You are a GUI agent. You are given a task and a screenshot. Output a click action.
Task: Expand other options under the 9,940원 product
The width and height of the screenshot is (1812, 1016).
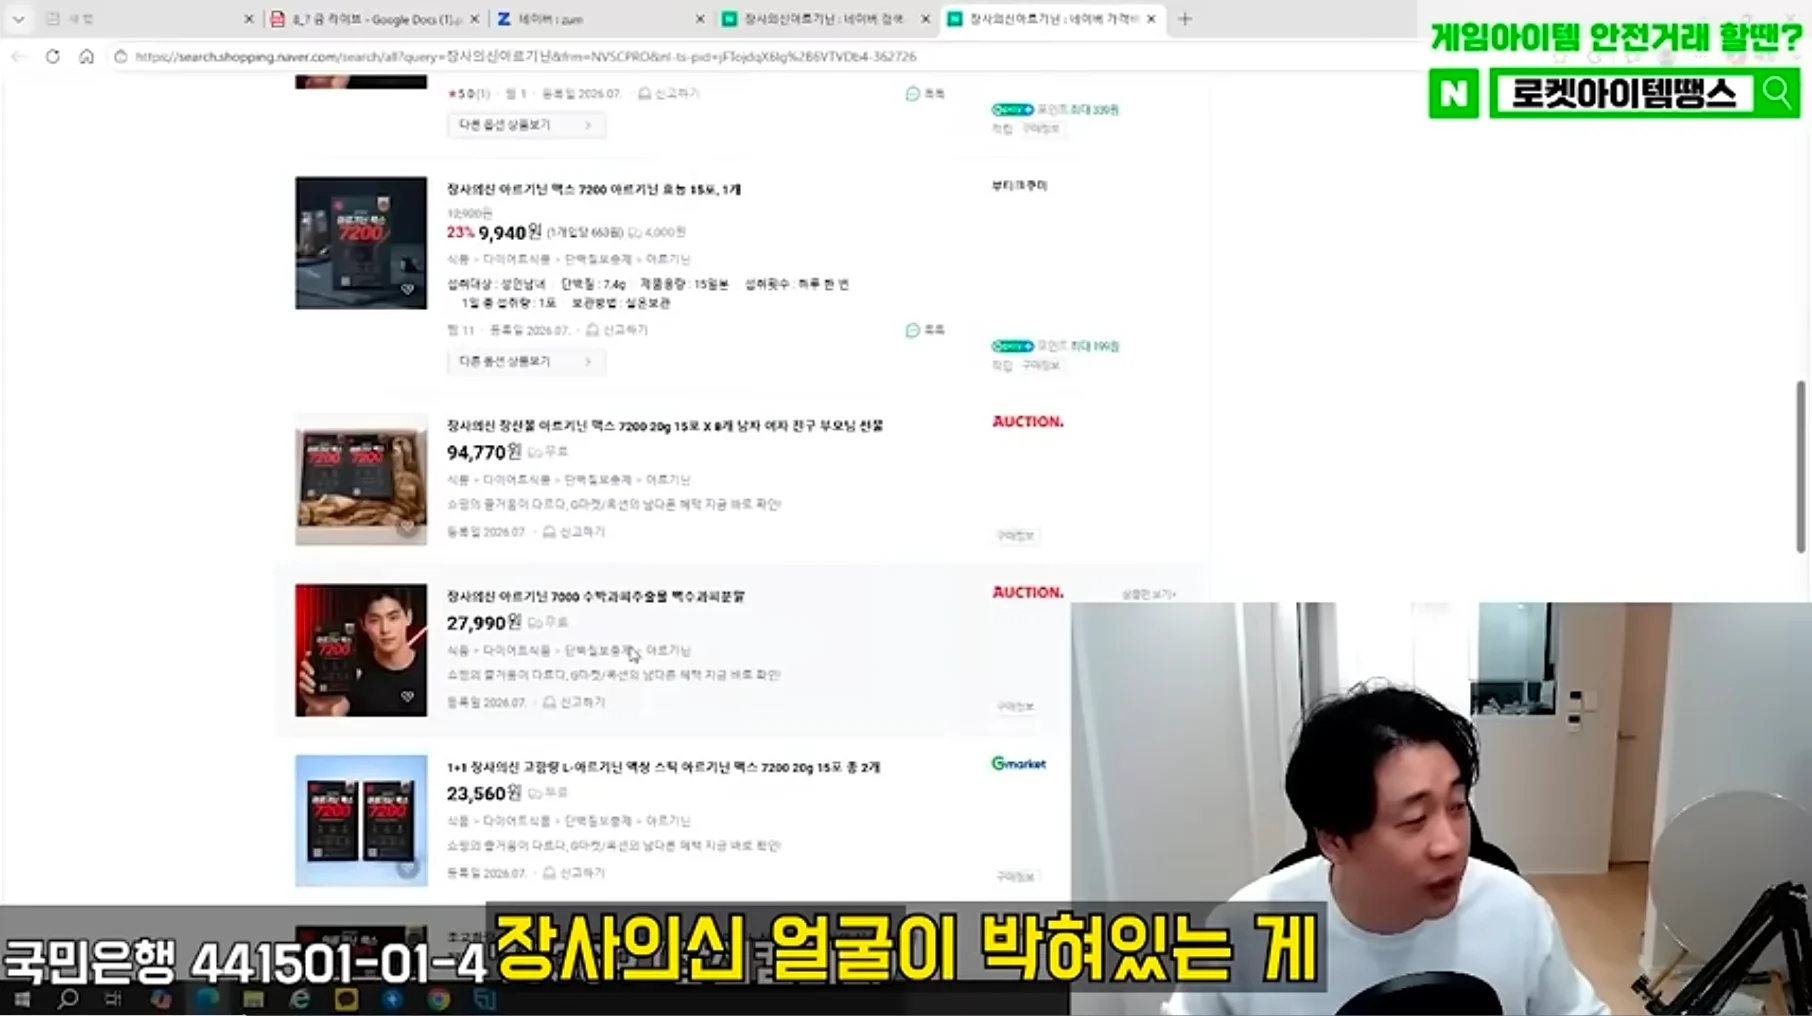tap(526, 361)
